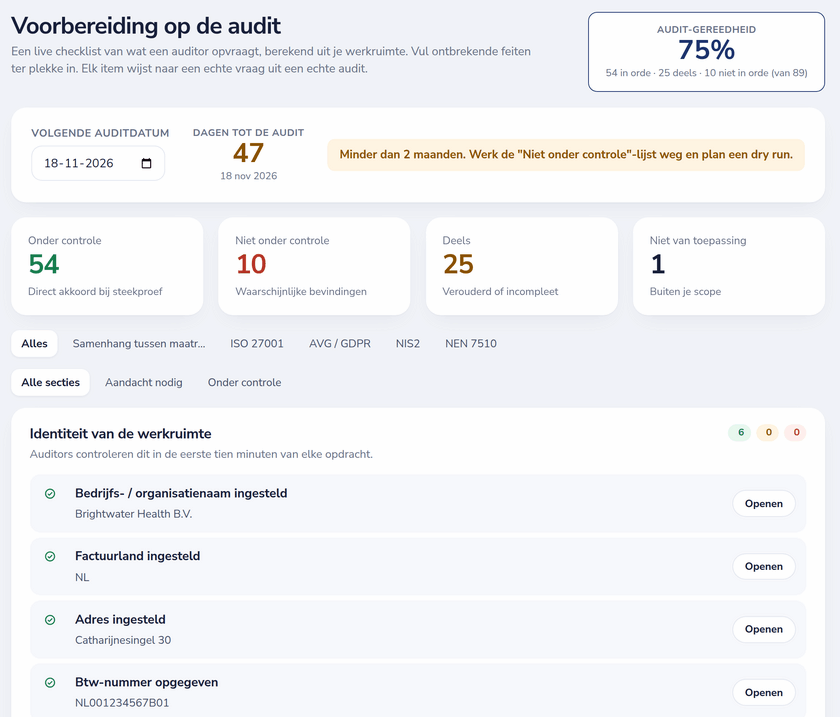Click the 47 days until audit counter
The image size is (840, 717).
[x=248, y=153]
